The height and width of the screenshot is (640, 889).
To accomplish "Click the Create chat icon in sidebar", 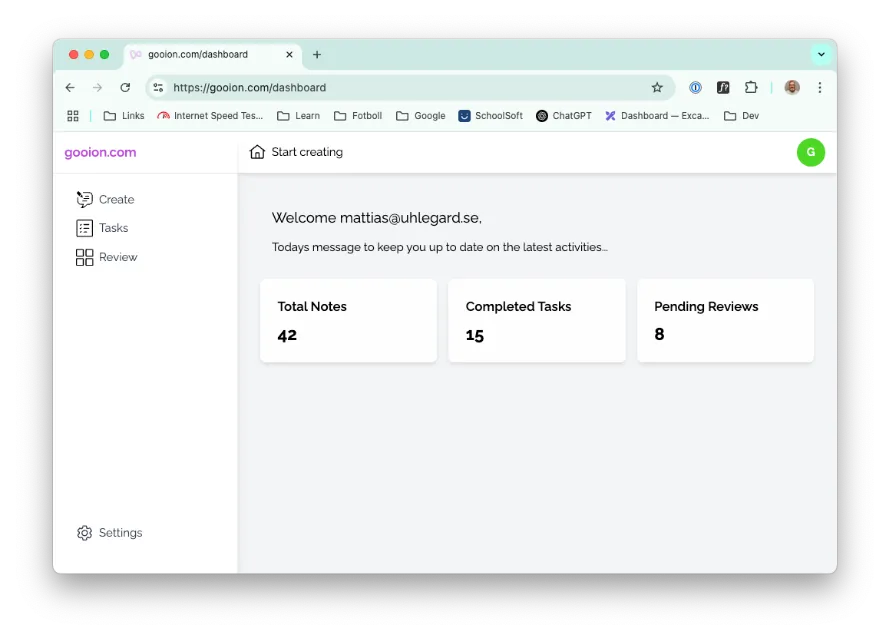I will 84,199.
